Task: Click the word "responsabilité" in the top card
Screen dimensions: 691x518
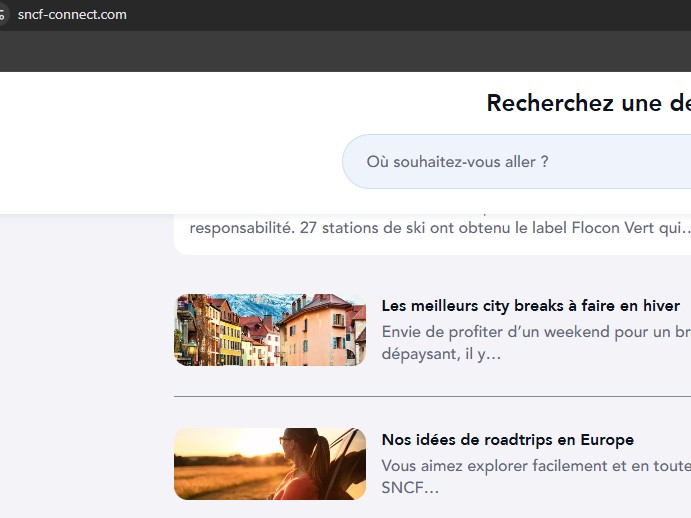Action: click(x=238, y=228)
